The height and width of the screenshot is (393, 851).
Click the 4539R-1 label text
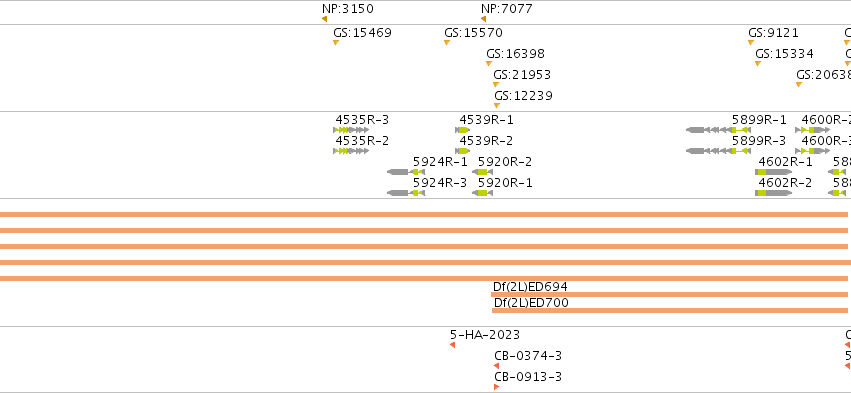486,120
